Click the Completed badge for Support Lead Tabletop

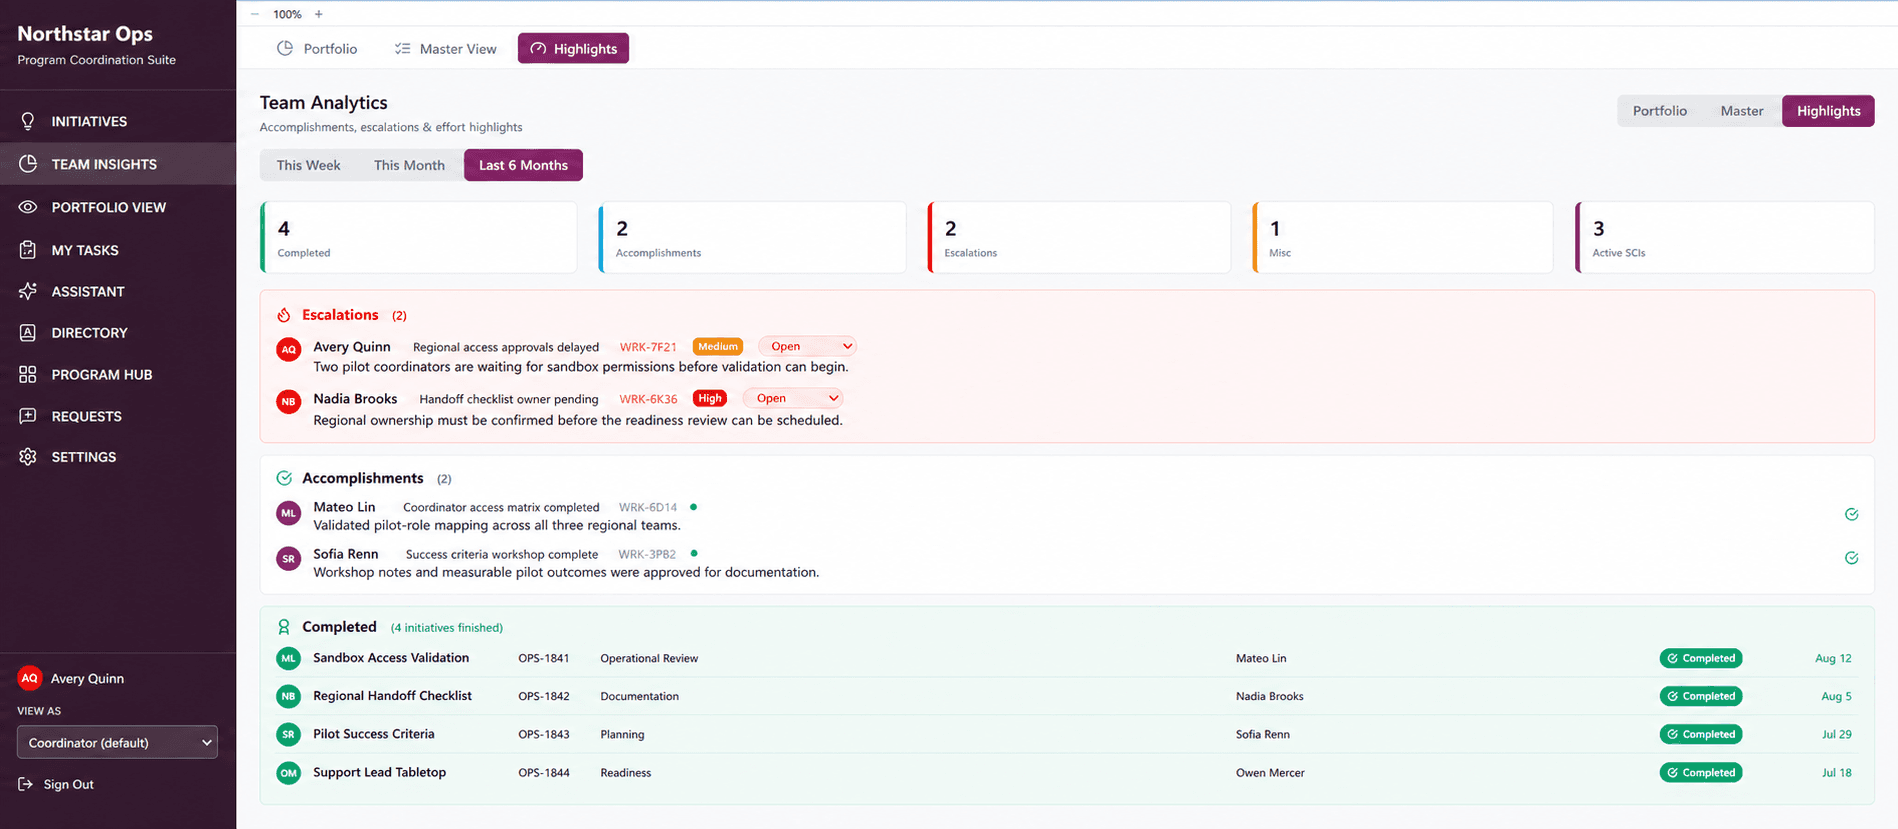(x=1701, y=773)
